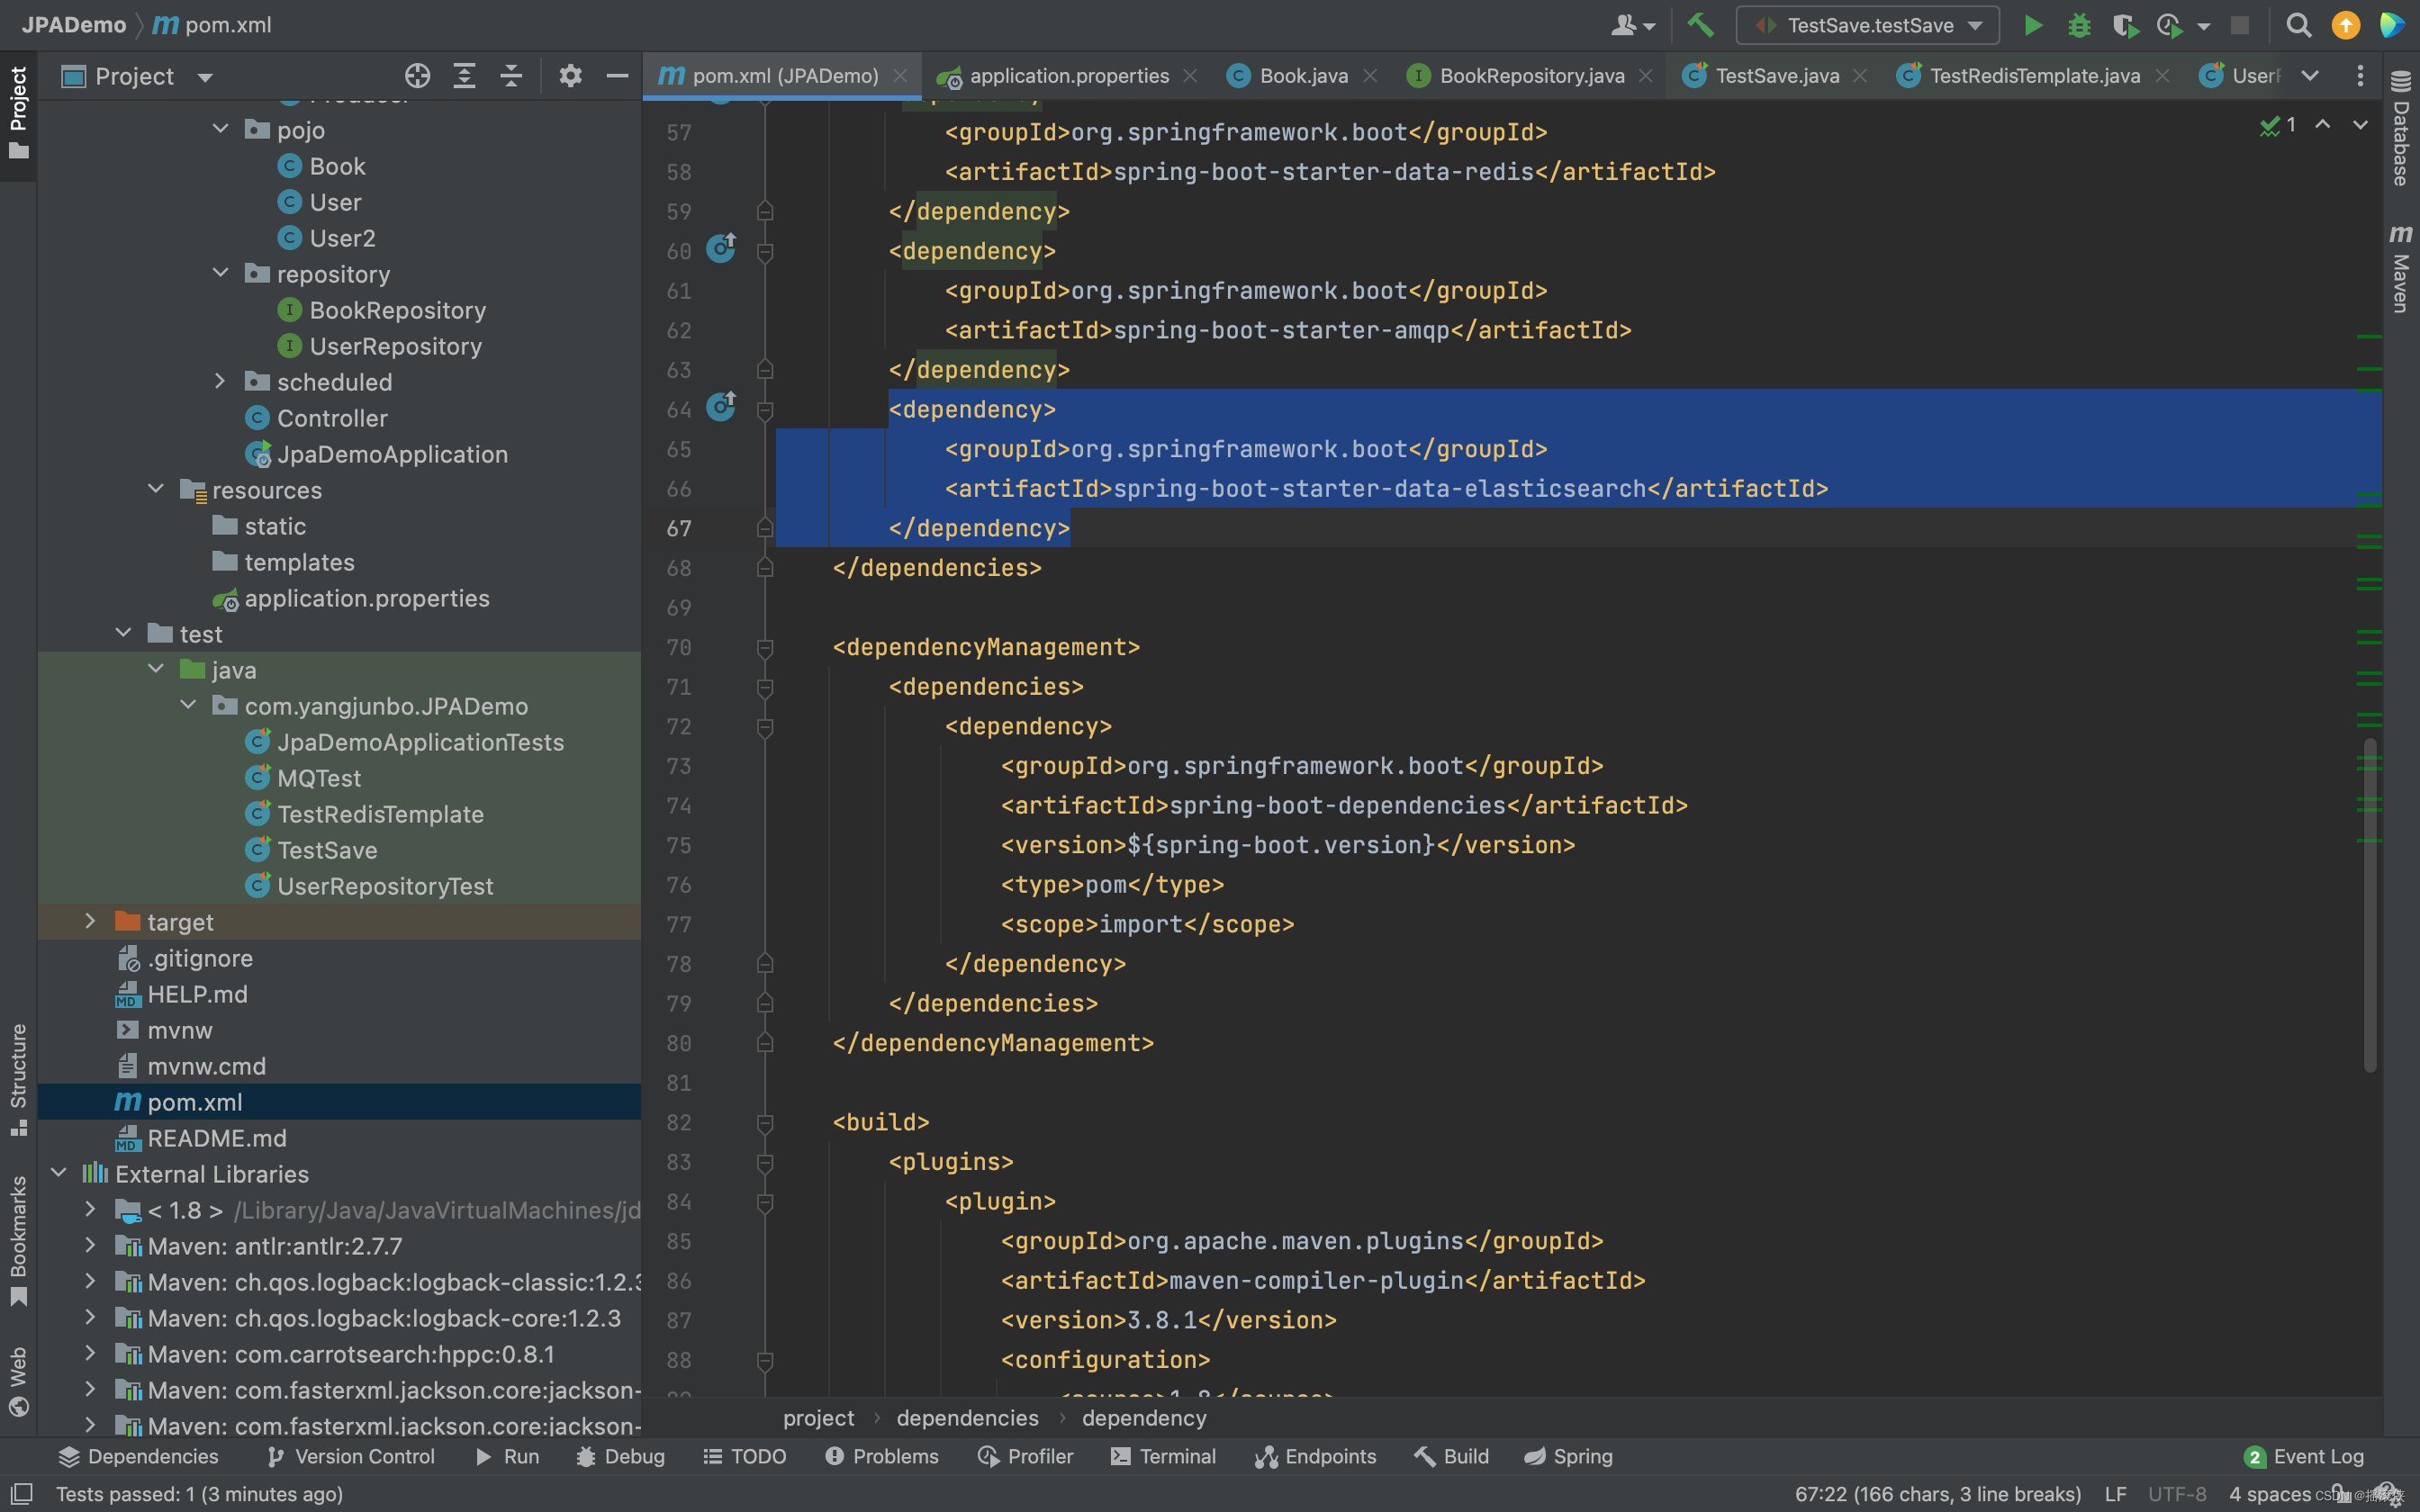Image resolution: width=2420 pixels, height=1512 pixels.
Task: Open Project panel settings gear
Action: (570, 76)
